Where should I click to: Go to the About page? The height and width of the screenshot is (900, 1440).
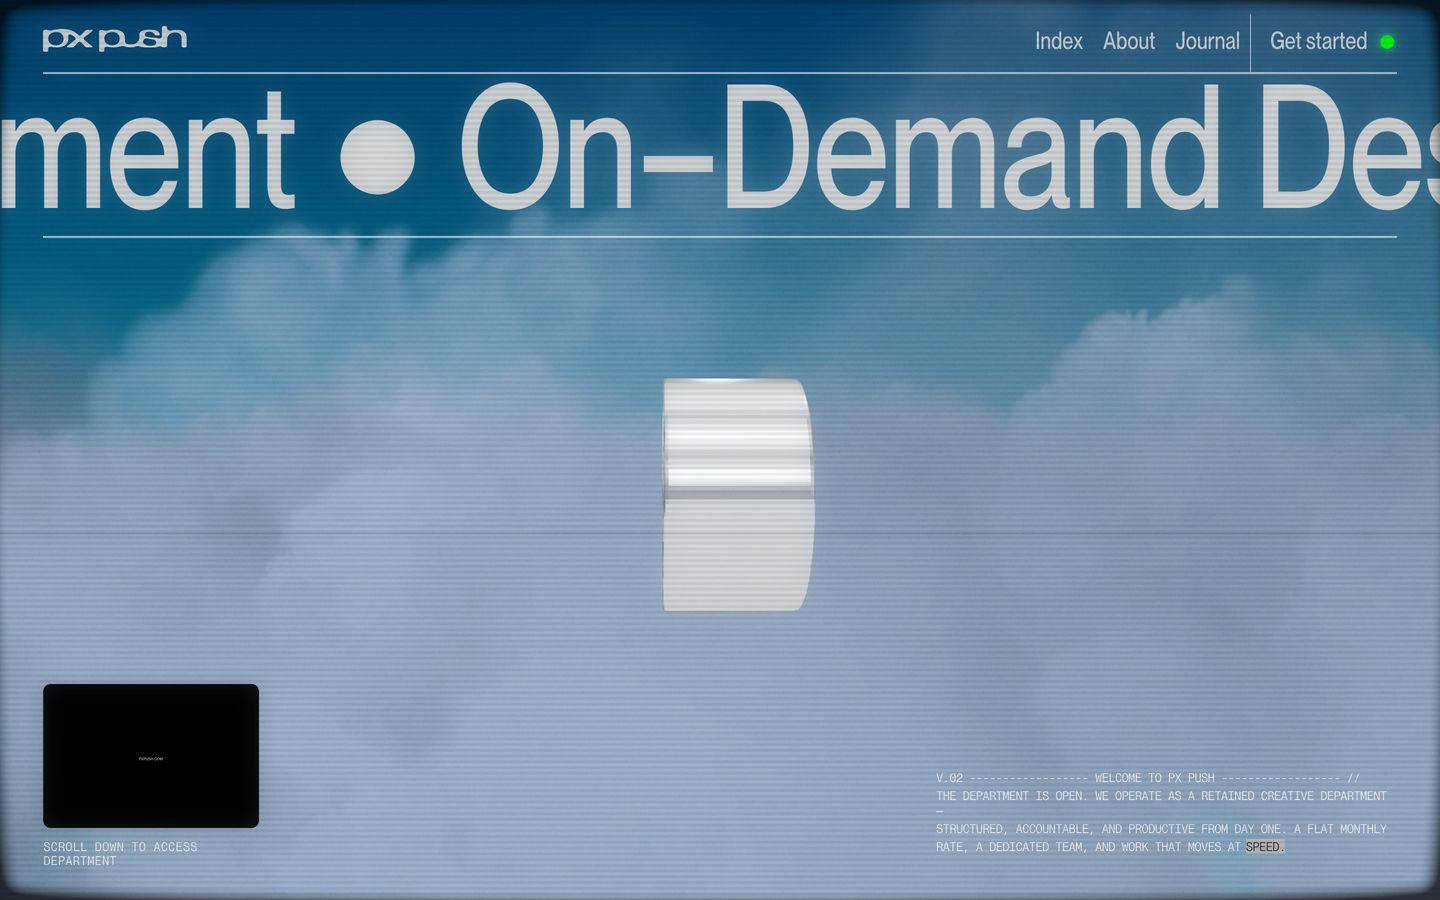(1129, 41)
